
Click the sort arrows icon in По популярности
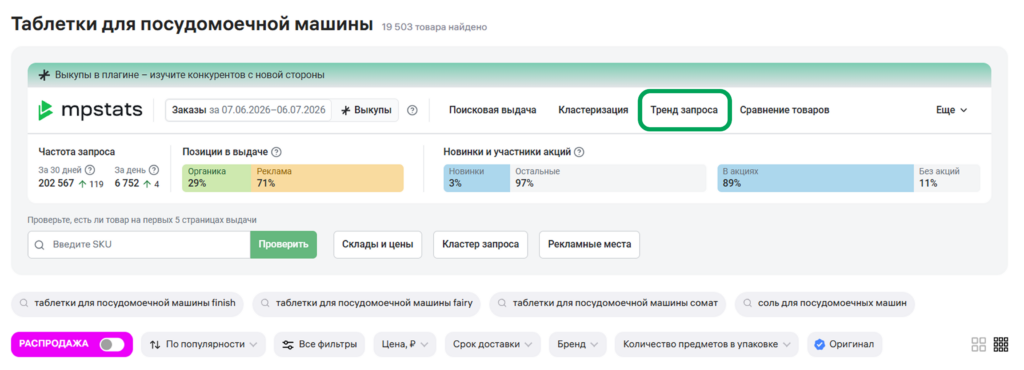click(x=155, y=344)
